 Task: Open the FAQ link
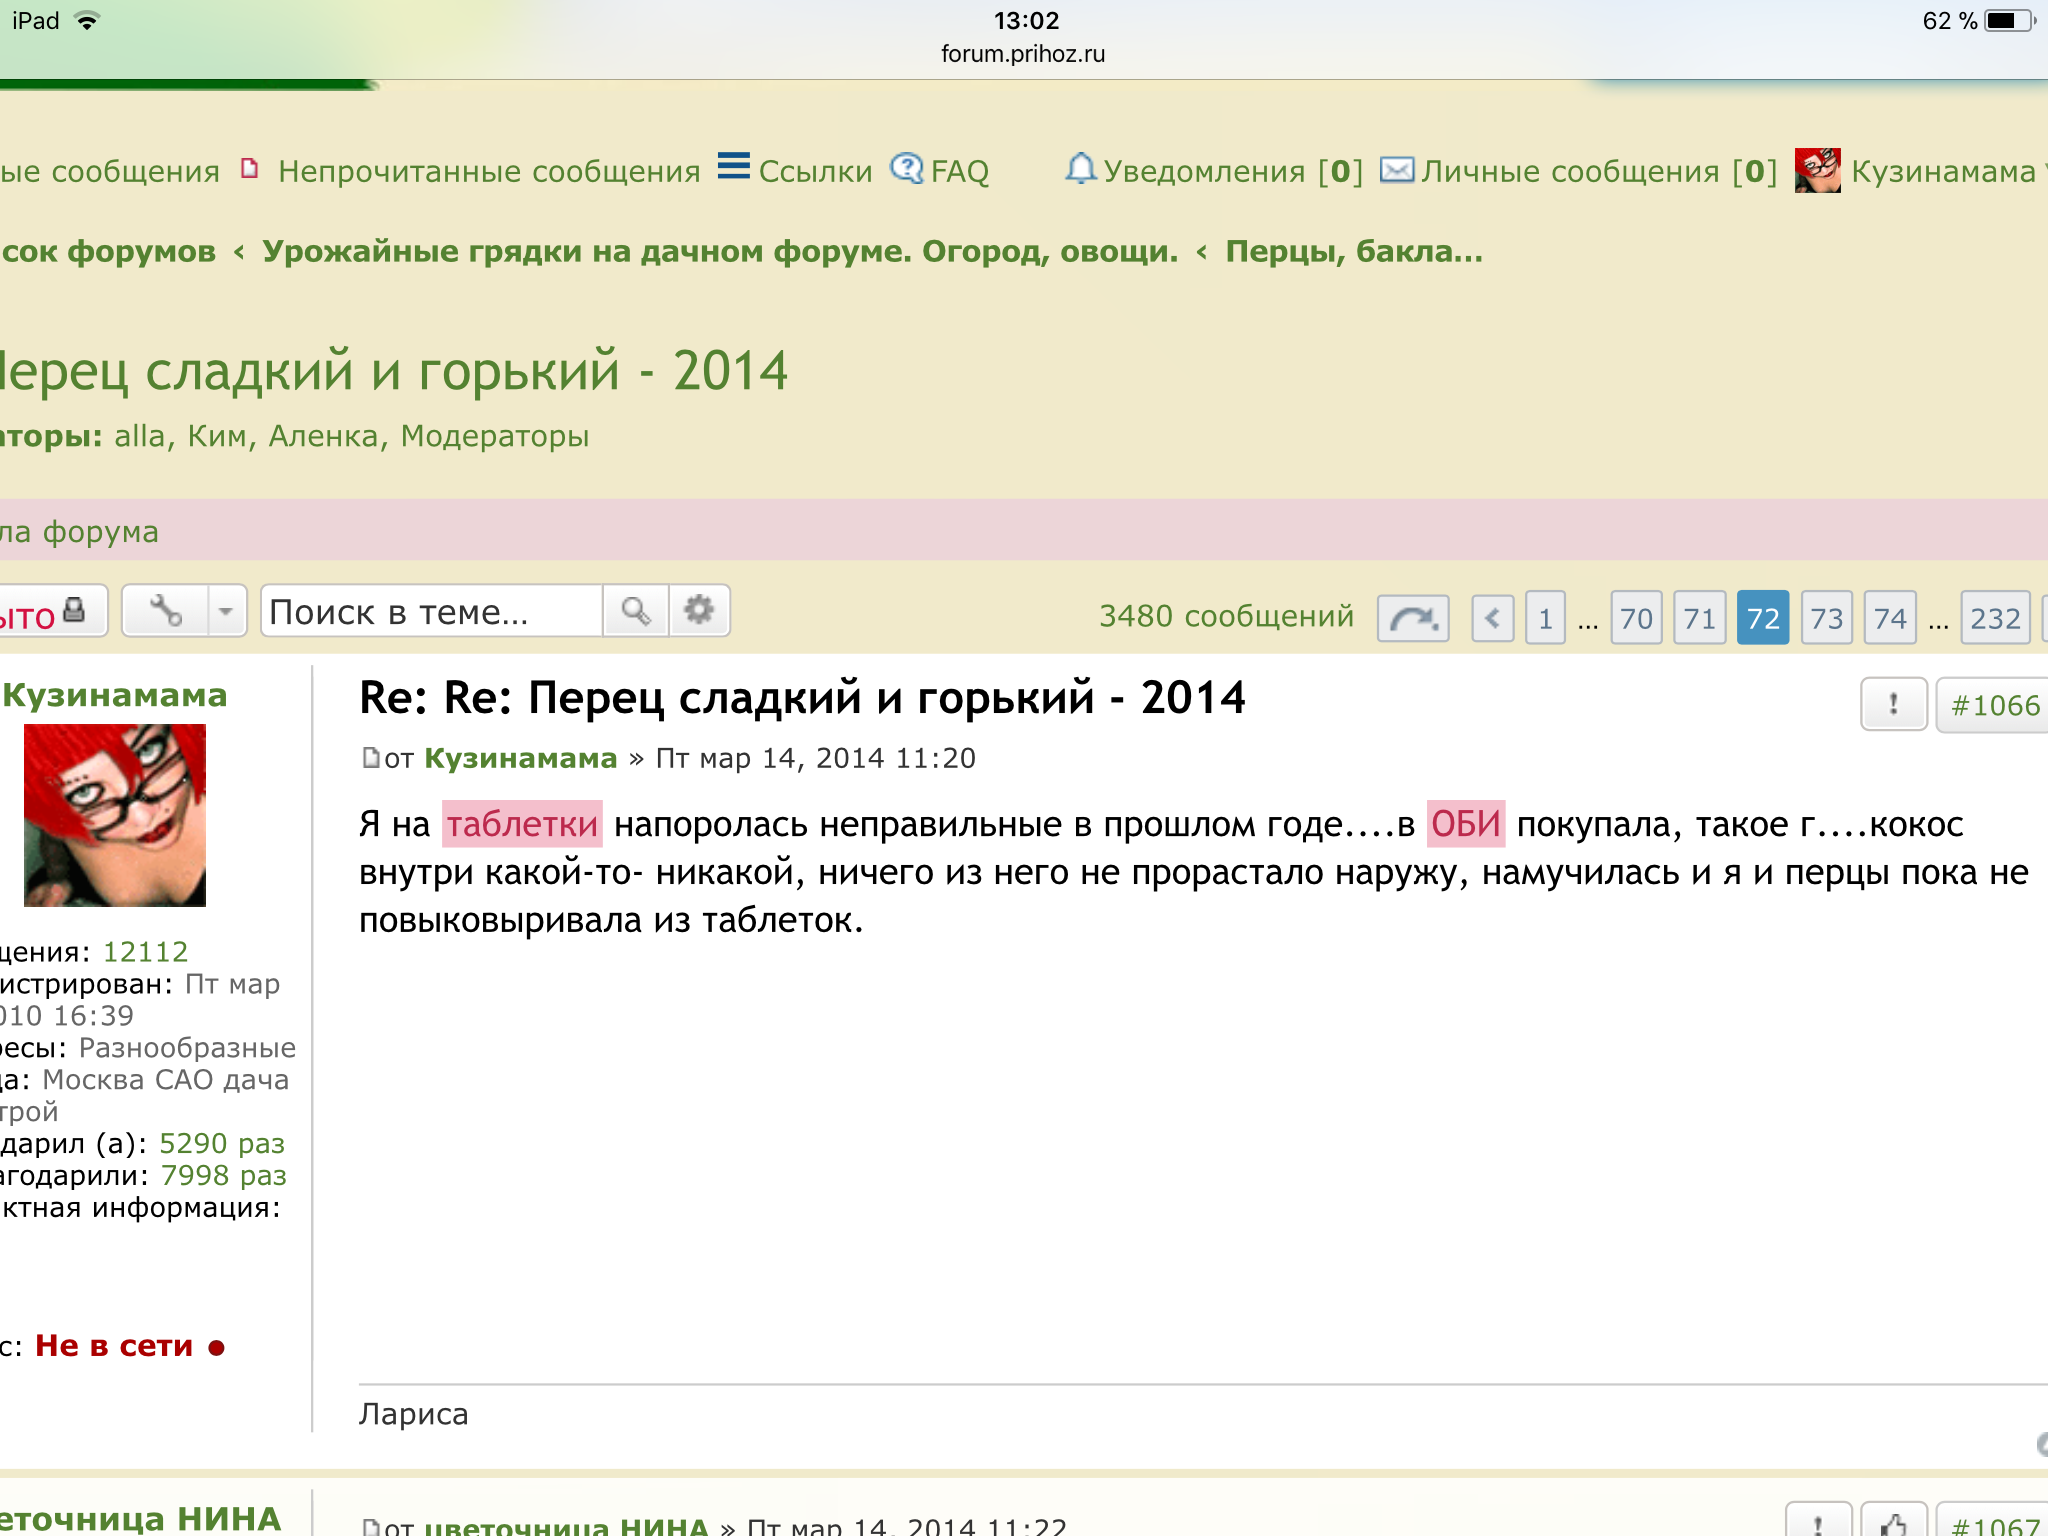click(960, 171)
